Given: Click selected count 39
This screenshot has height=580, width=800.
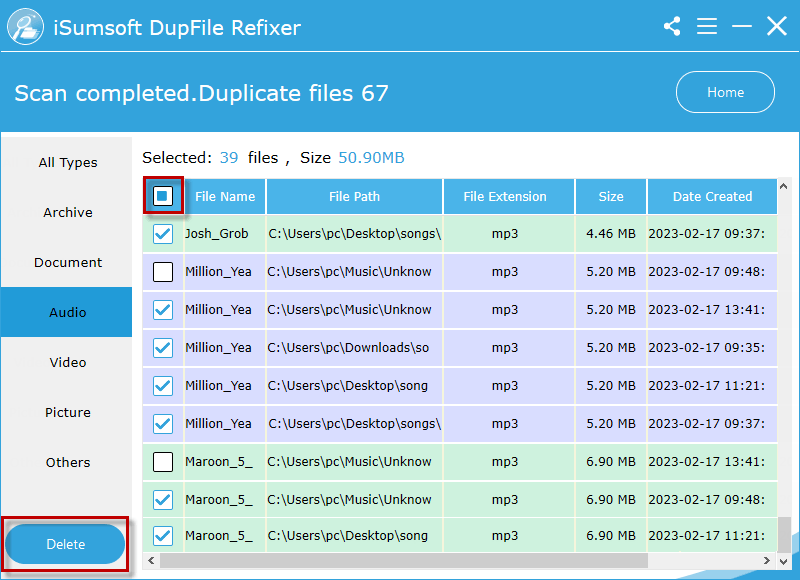Looking at the screenshot, I should tap(229, 158).
